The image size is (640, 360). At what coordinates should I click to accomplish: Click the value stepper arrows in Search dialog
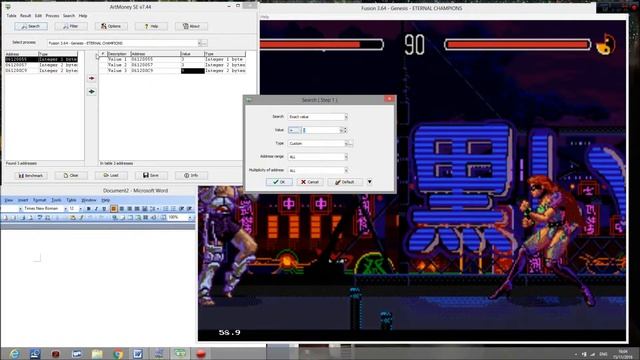[345, 130]
